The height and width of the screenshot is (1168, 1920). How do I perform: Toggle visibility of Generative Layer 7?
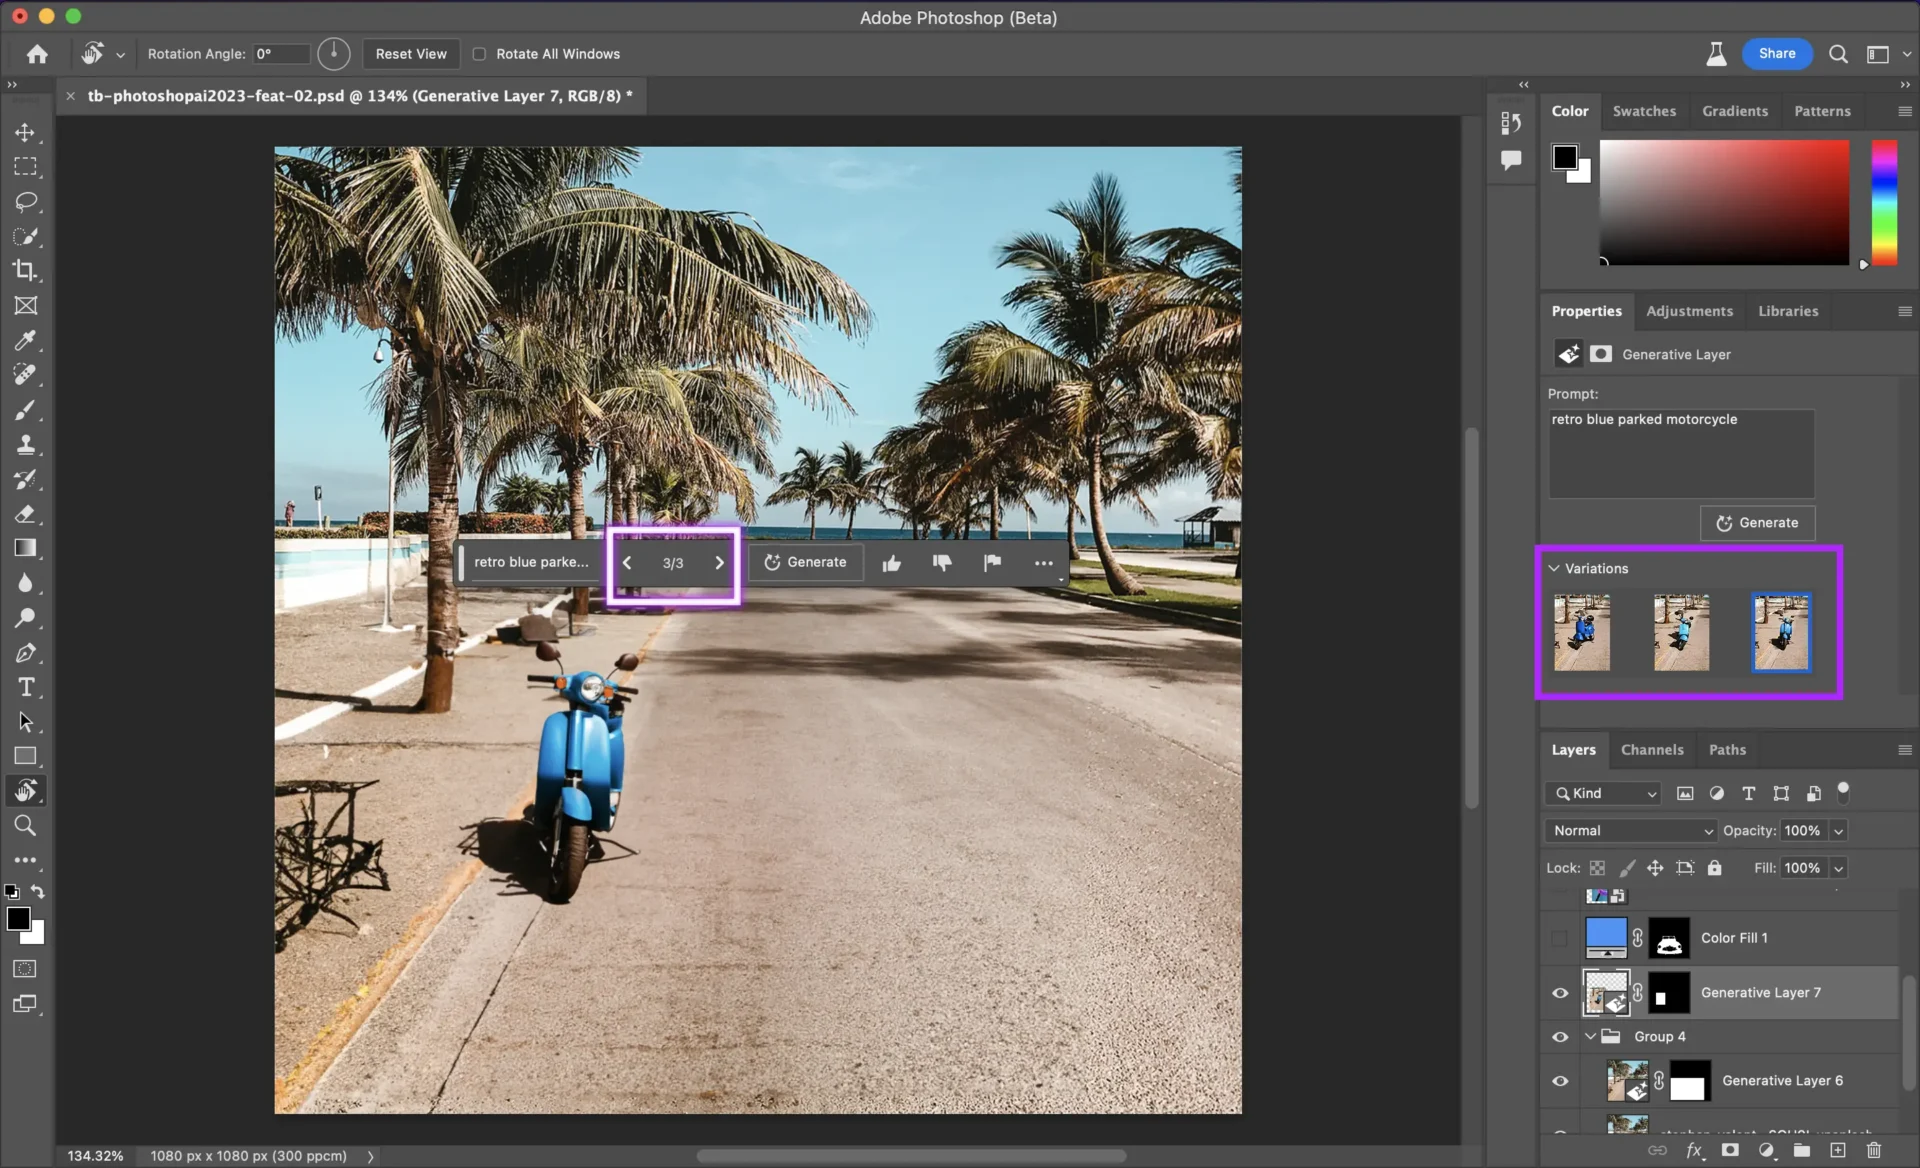click(x=1559, y=991)
